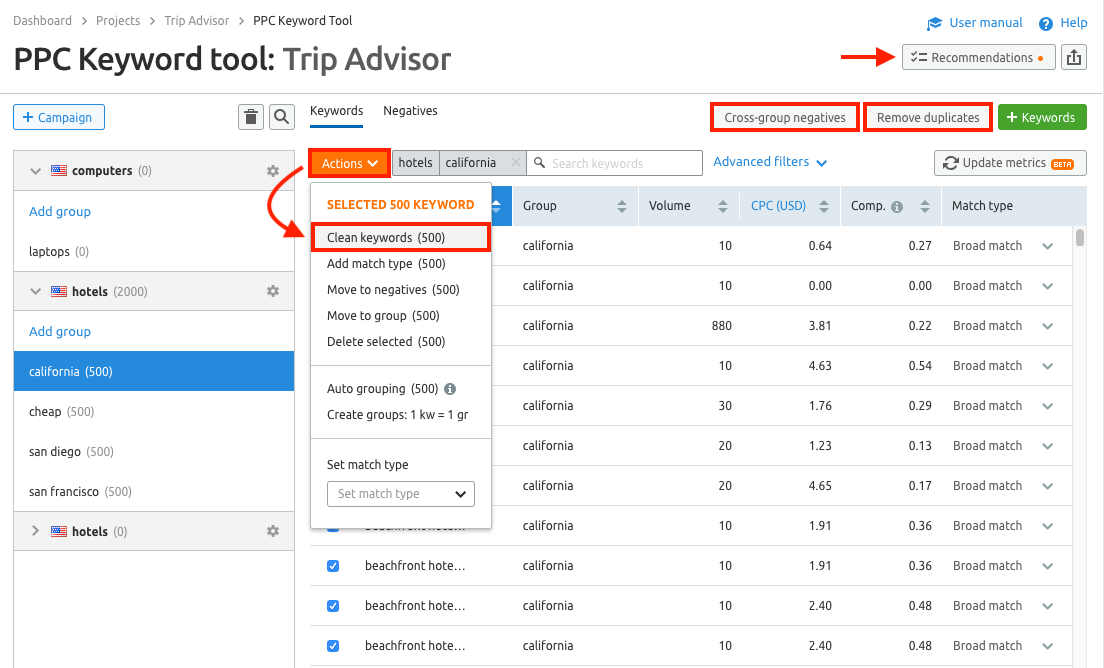The height and width of the screenshot is (668, 1104).
Task: Click the keyword table scrollbar
Action: tap(1080, 237)
